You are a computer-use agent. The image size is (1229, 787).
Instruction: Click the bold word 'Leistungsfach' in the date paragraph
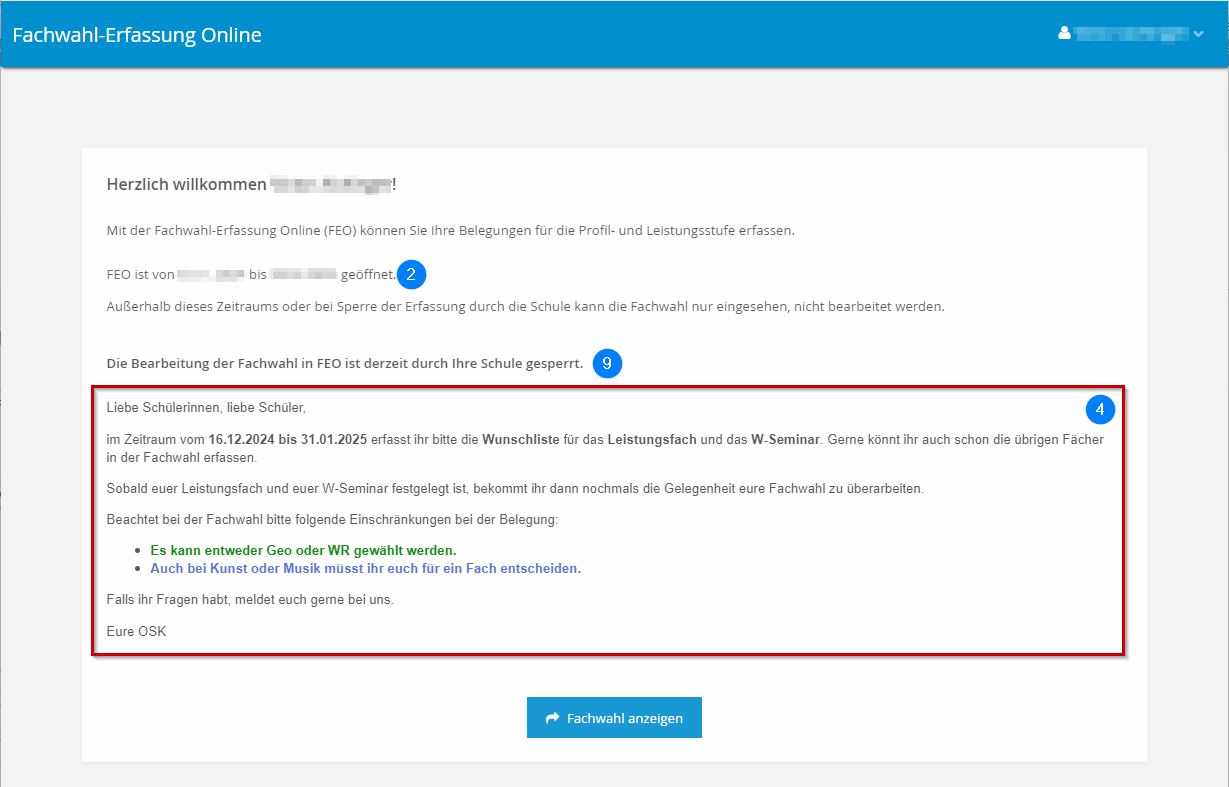(652, 439)
